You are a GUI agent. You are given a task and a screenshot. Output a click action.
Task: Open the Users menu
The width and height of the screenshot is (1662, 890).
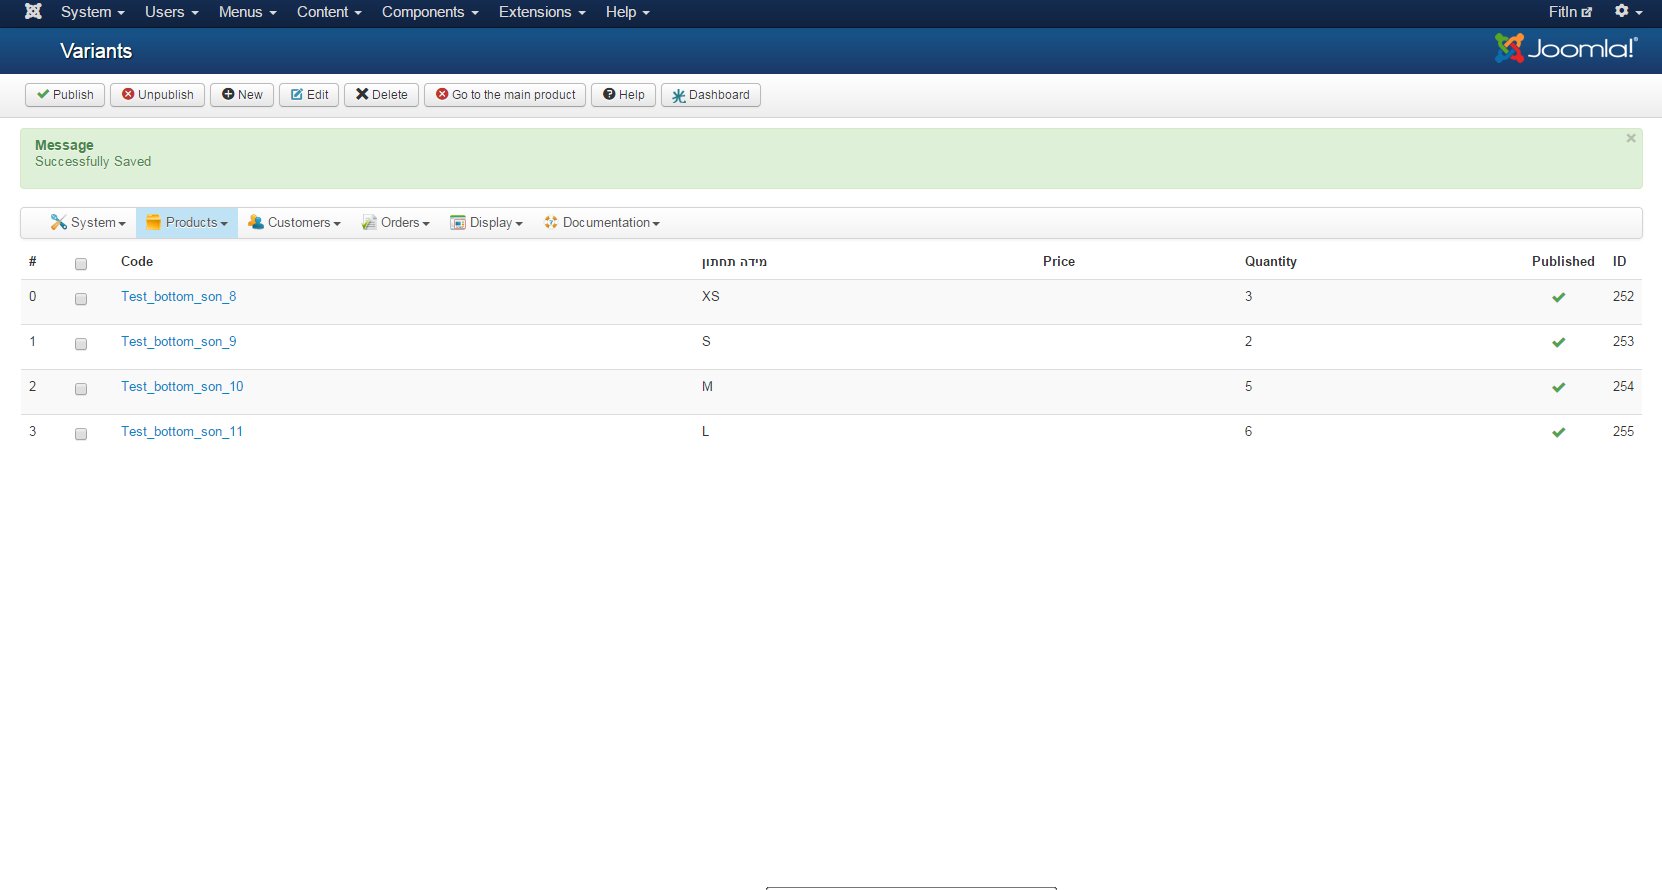click(x=172, y=12)
